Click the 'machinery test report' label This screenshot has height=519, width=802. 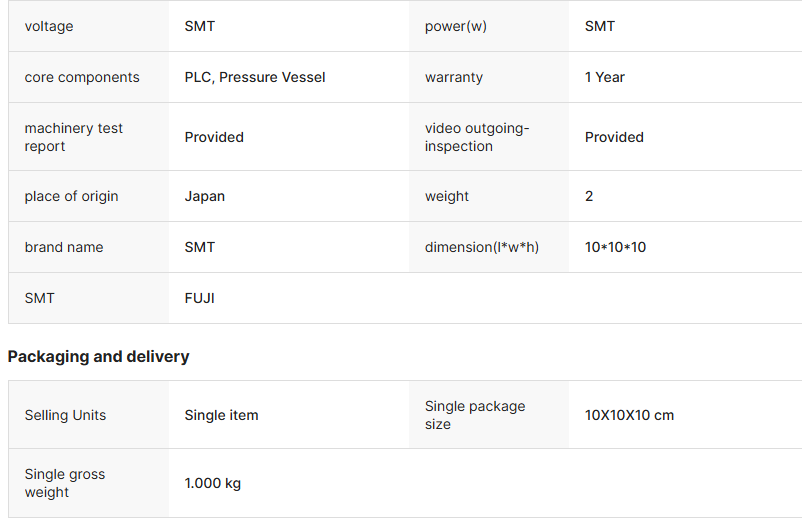[74, 137]
